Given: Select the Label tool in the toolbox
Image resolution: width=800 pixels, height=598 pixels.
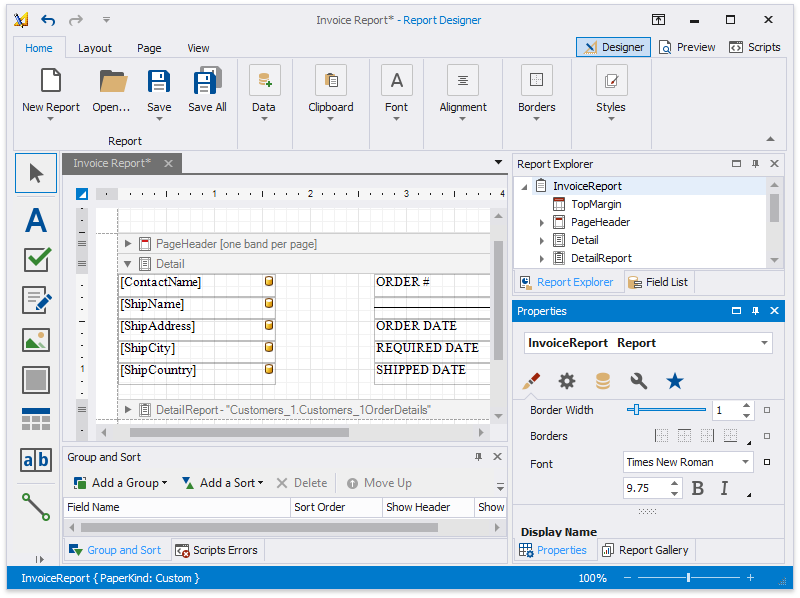Looking at the screenshot, I should click(x=36, y=220).
